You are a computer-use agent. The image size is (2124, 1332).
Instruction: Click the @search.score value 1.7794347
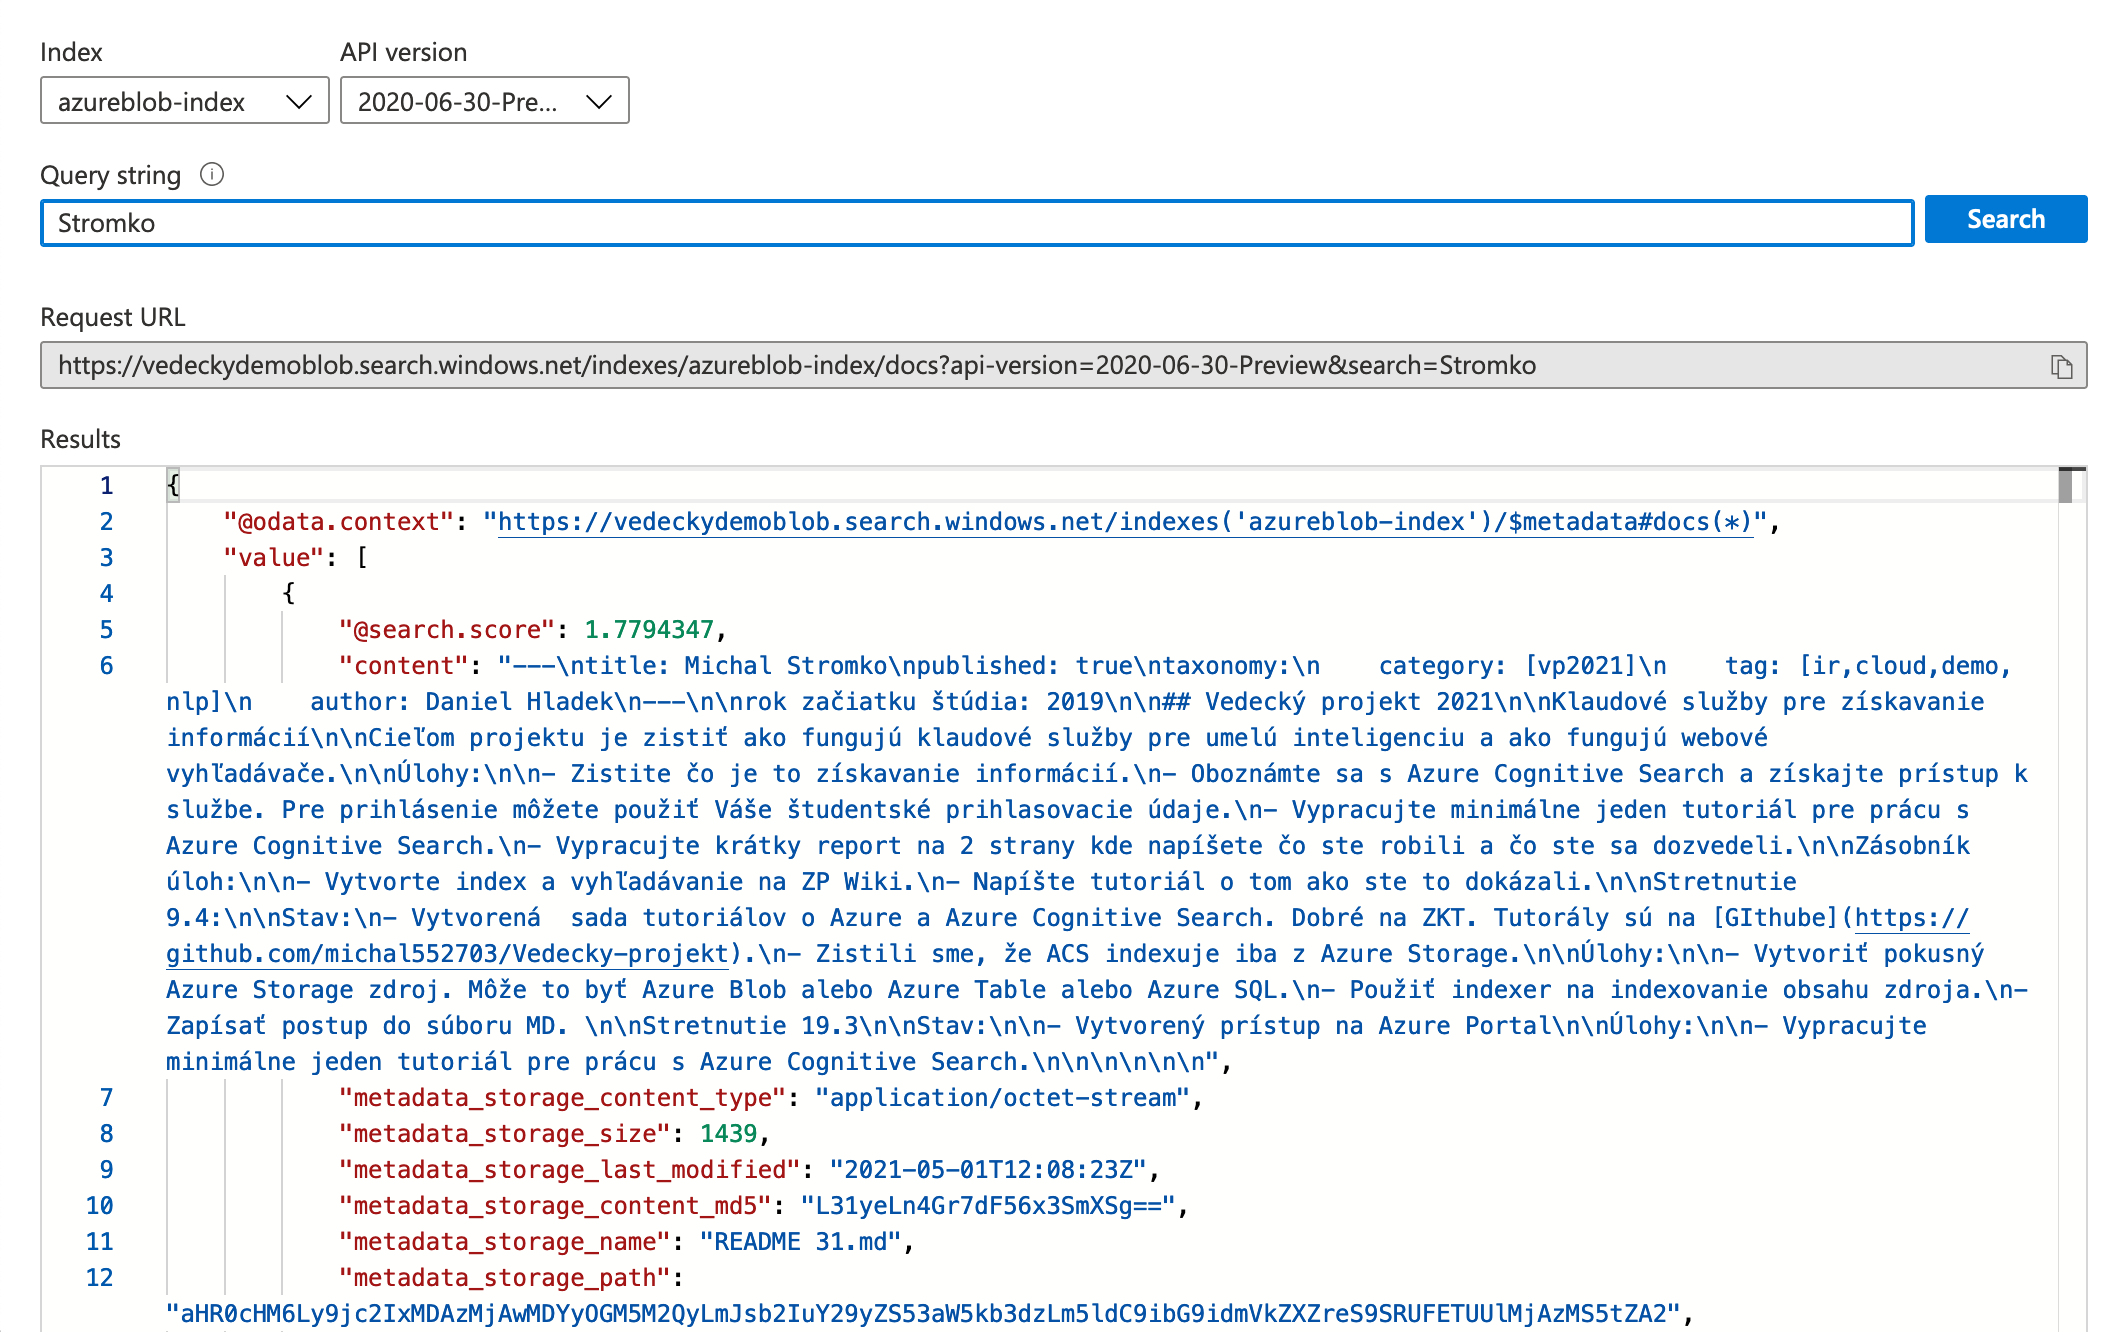click(649, 630)
